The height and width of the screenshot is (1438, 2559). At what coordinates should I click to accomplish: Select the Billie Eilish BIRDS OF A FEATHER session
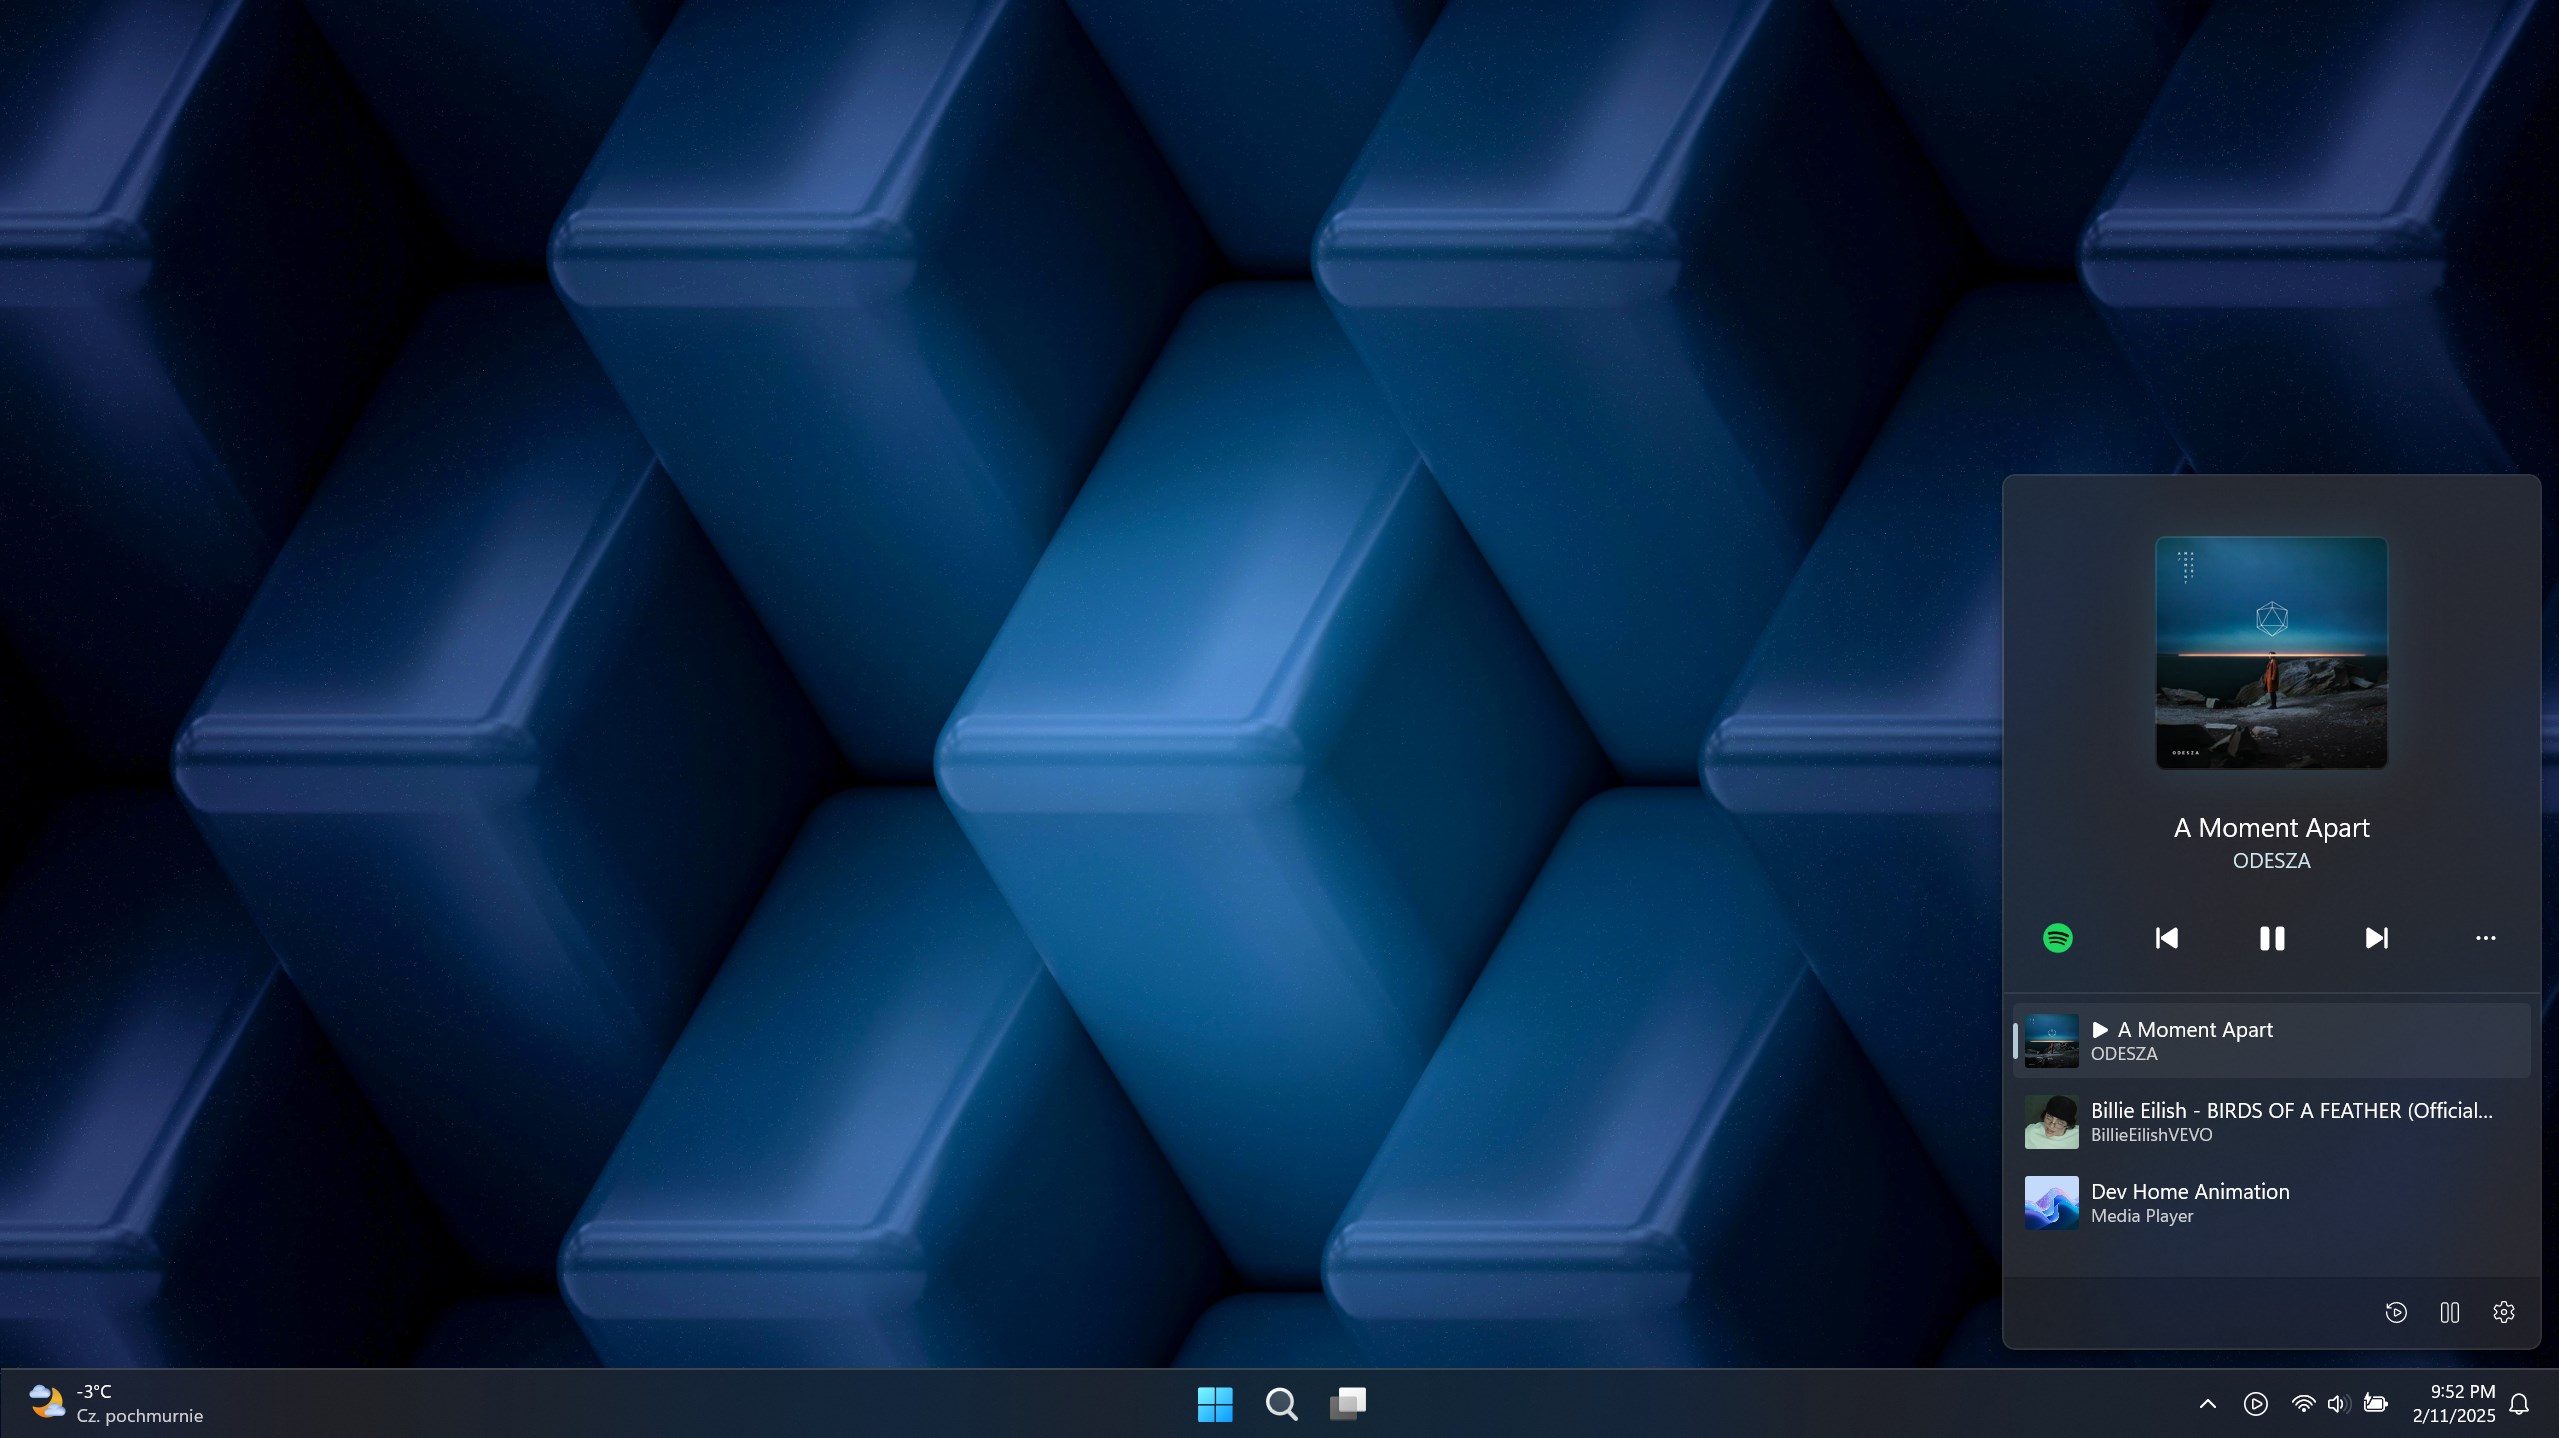pos(2270,1122)
